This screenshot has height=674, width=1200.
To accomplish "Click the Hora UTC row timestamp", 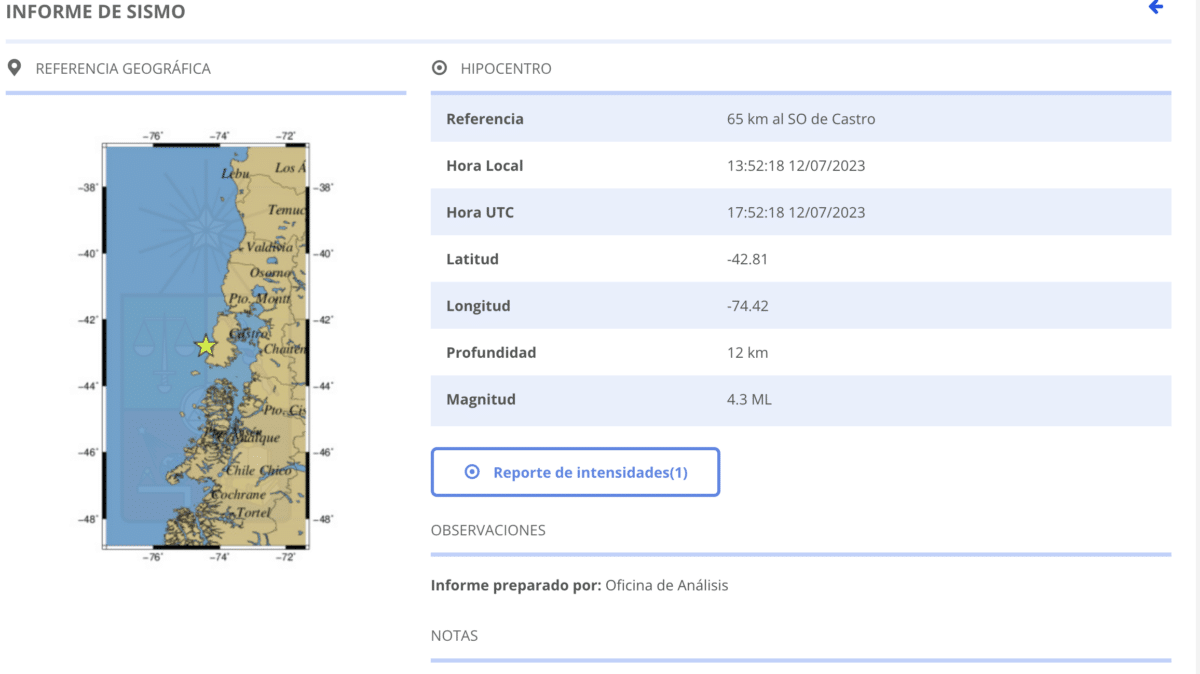I will pos(796,212).
